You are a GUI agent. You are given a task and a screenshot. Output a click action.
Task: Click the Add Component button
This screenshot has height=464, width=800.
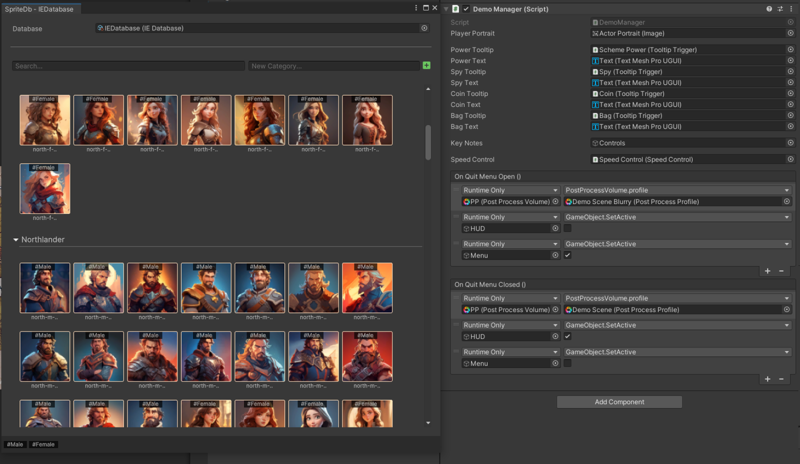(619, 402)
